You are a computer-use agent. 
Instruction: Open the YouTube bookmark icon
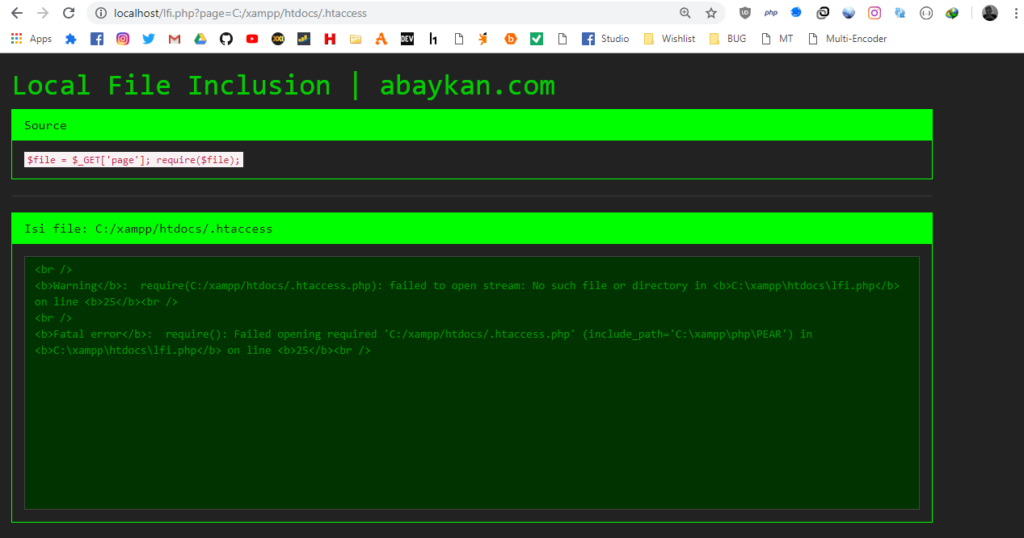tap(252, 39)
